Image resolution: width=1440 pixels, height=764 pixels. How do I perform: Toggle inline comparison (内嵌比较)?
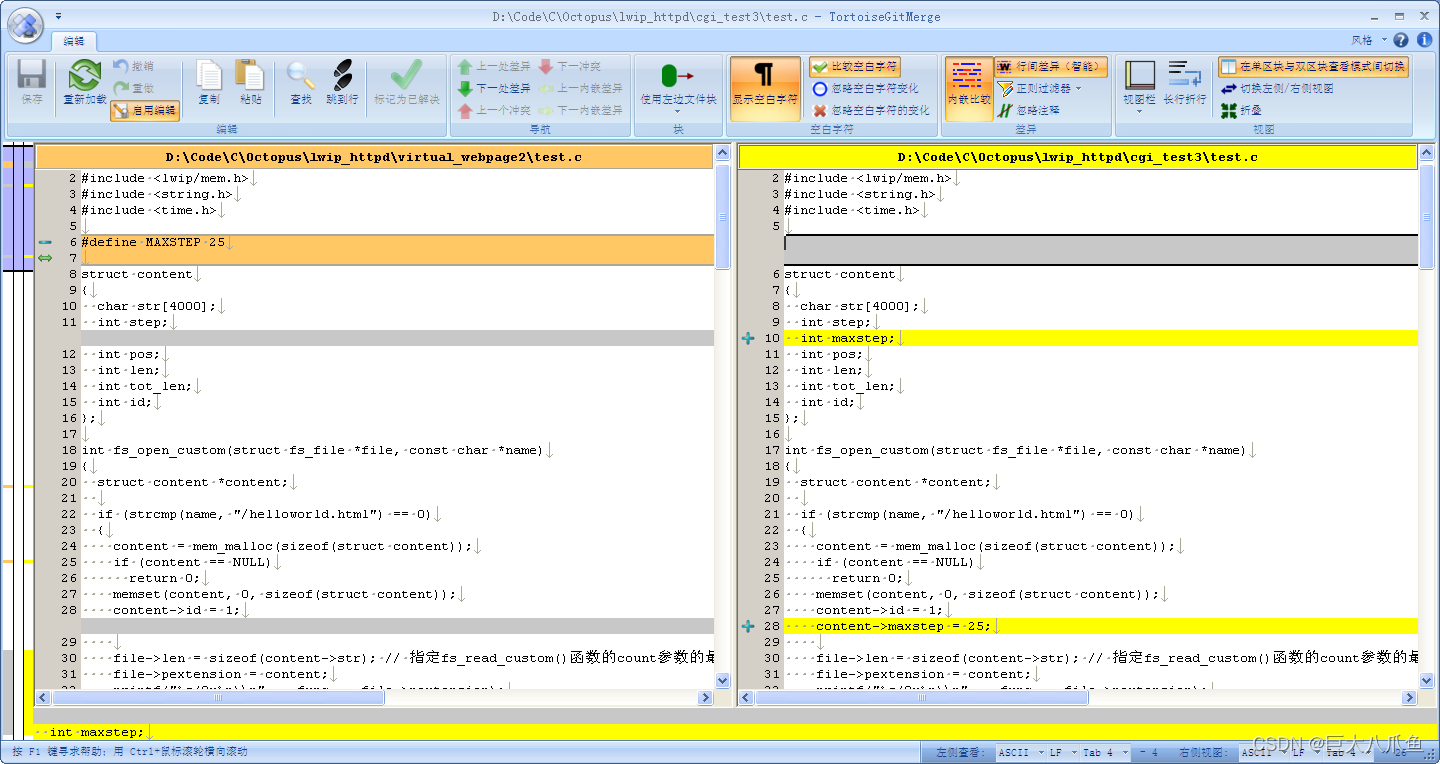click(968, 88)
